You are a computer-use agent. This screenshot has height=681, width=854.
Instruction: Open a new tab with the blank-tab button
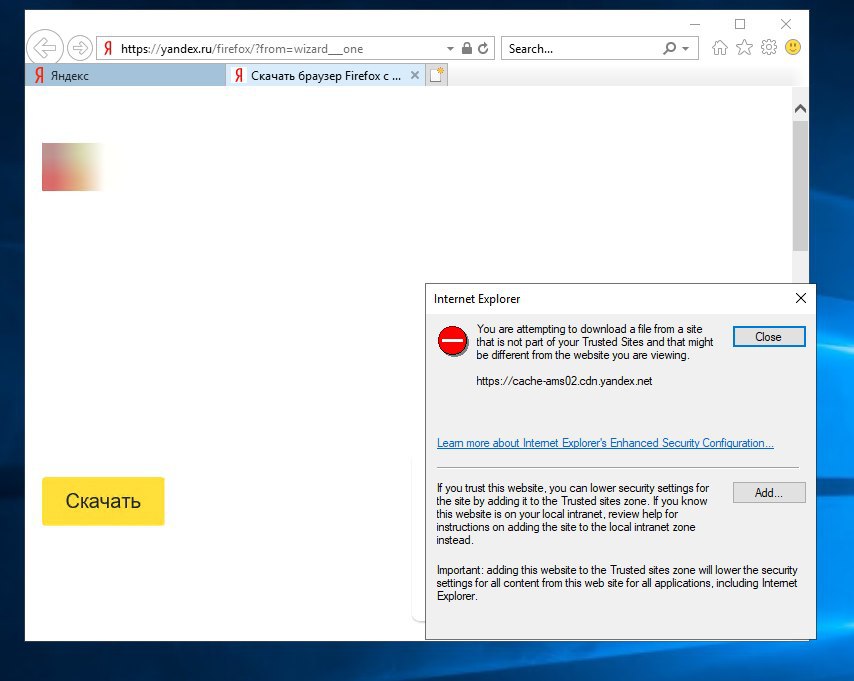[437, 75]
